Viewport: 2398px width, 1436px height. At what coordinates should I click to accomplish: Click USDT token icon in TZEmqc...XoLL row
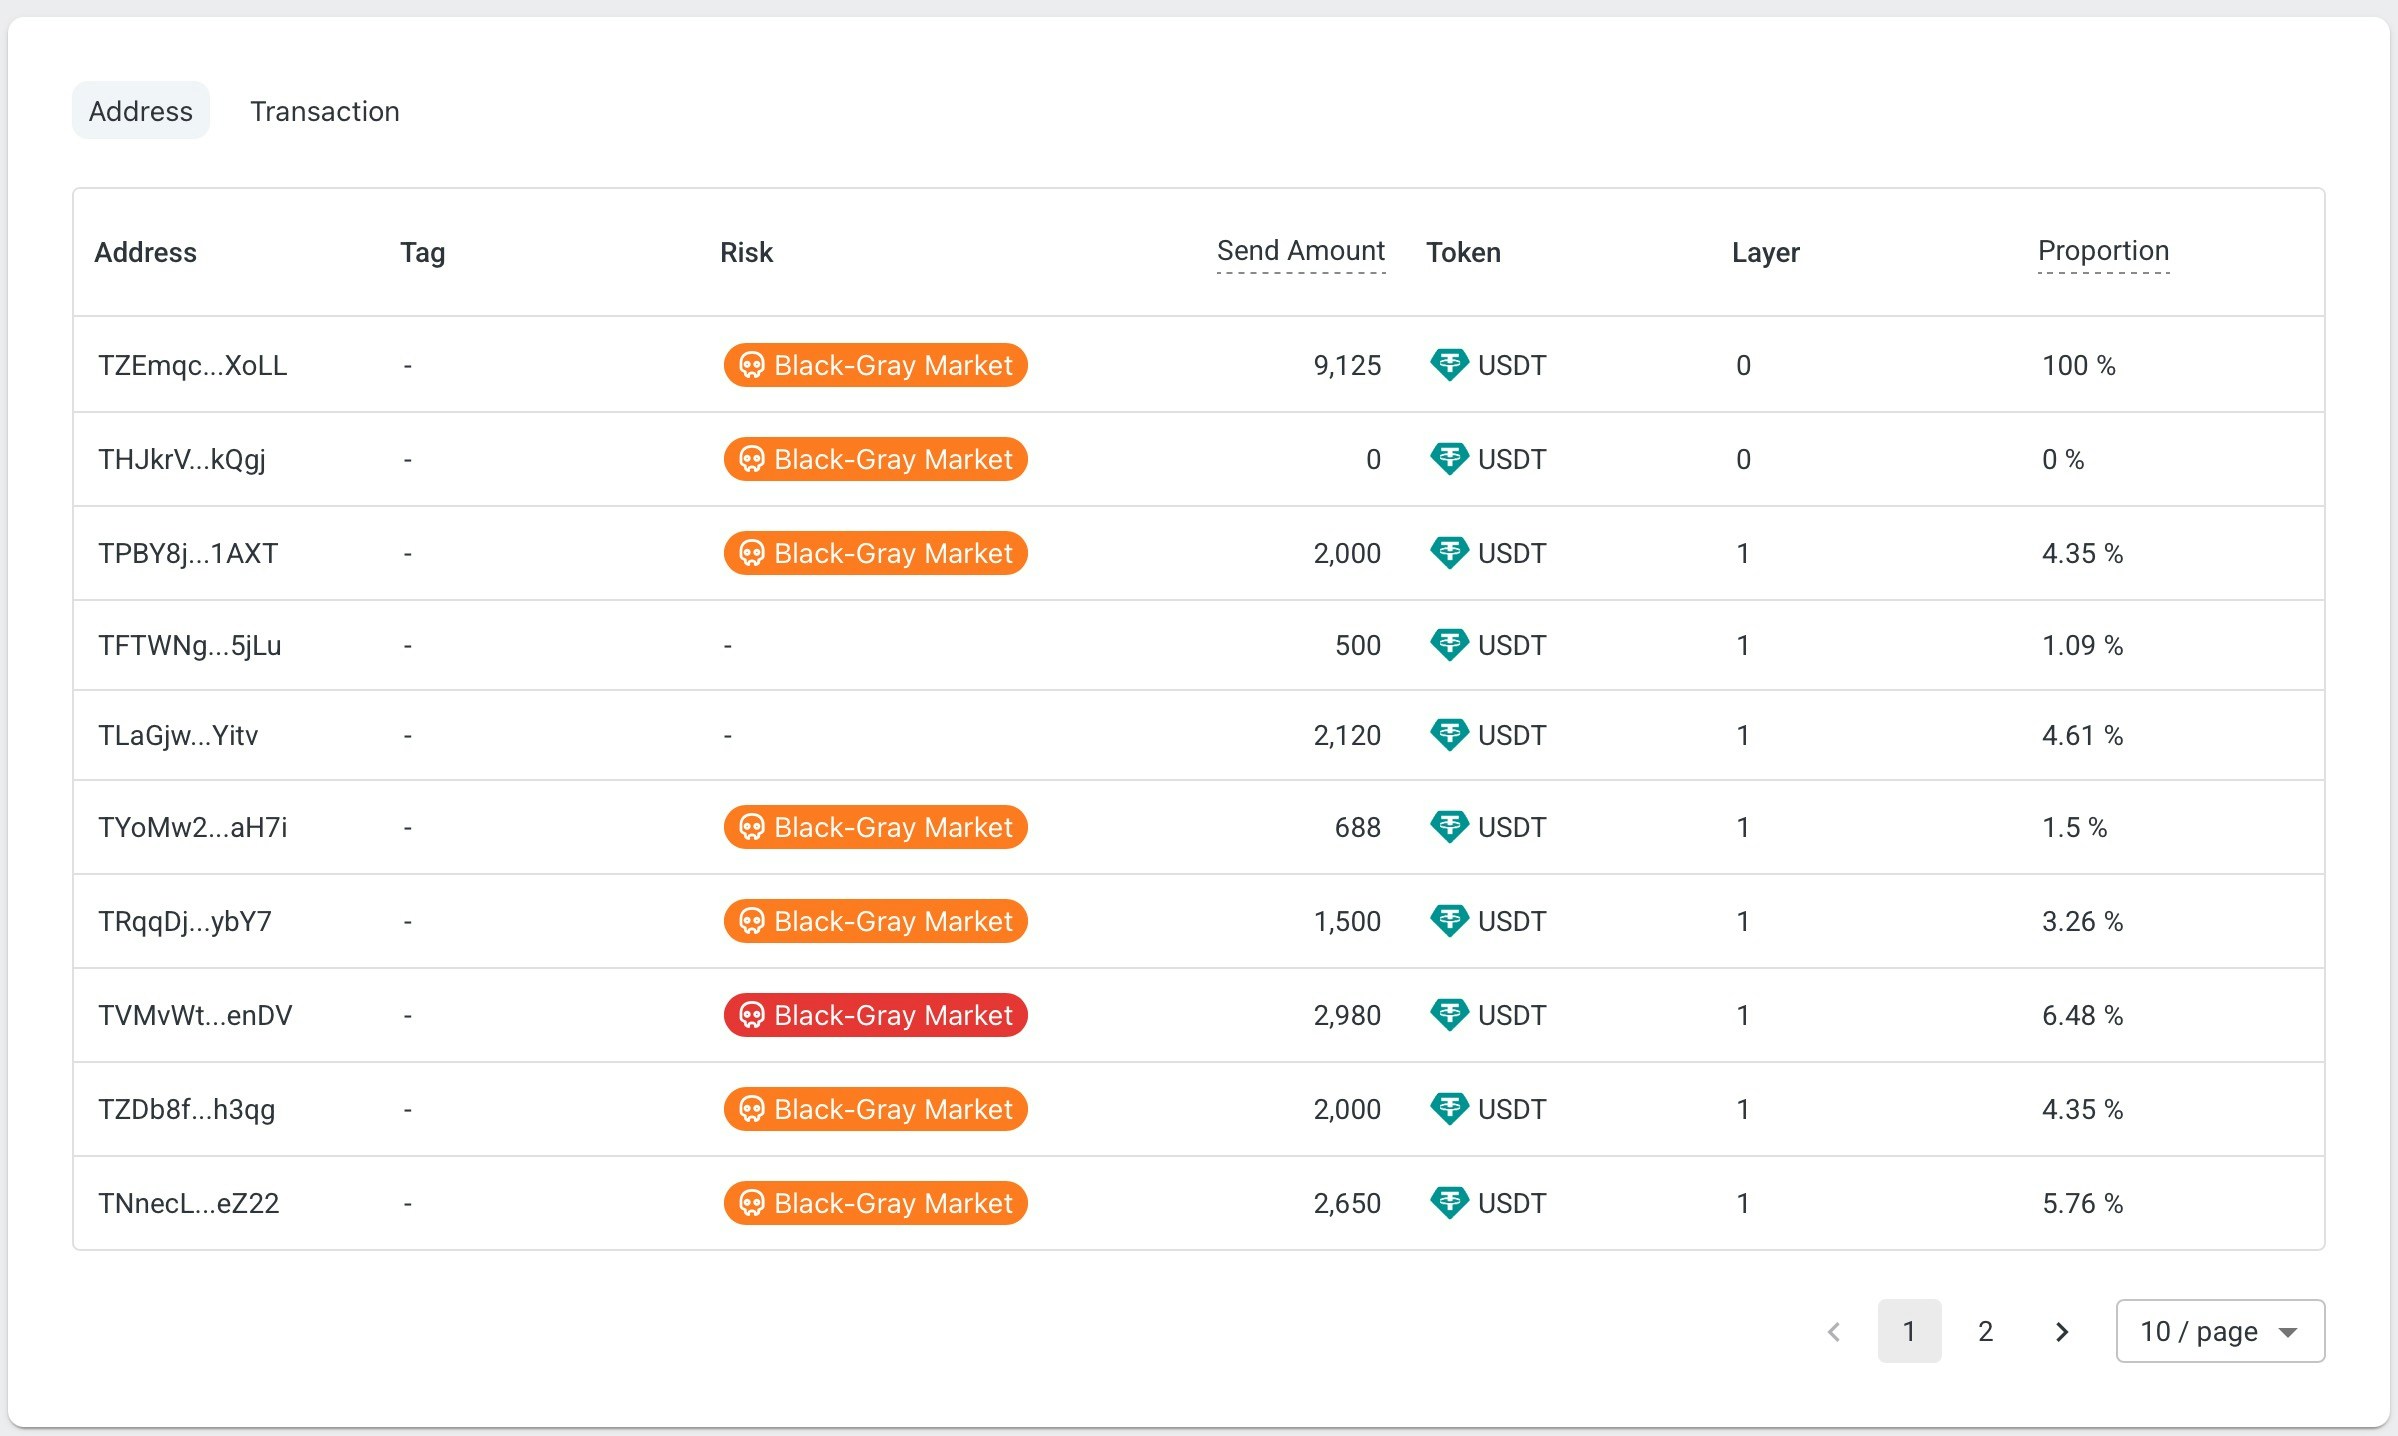pos(1448,365)
